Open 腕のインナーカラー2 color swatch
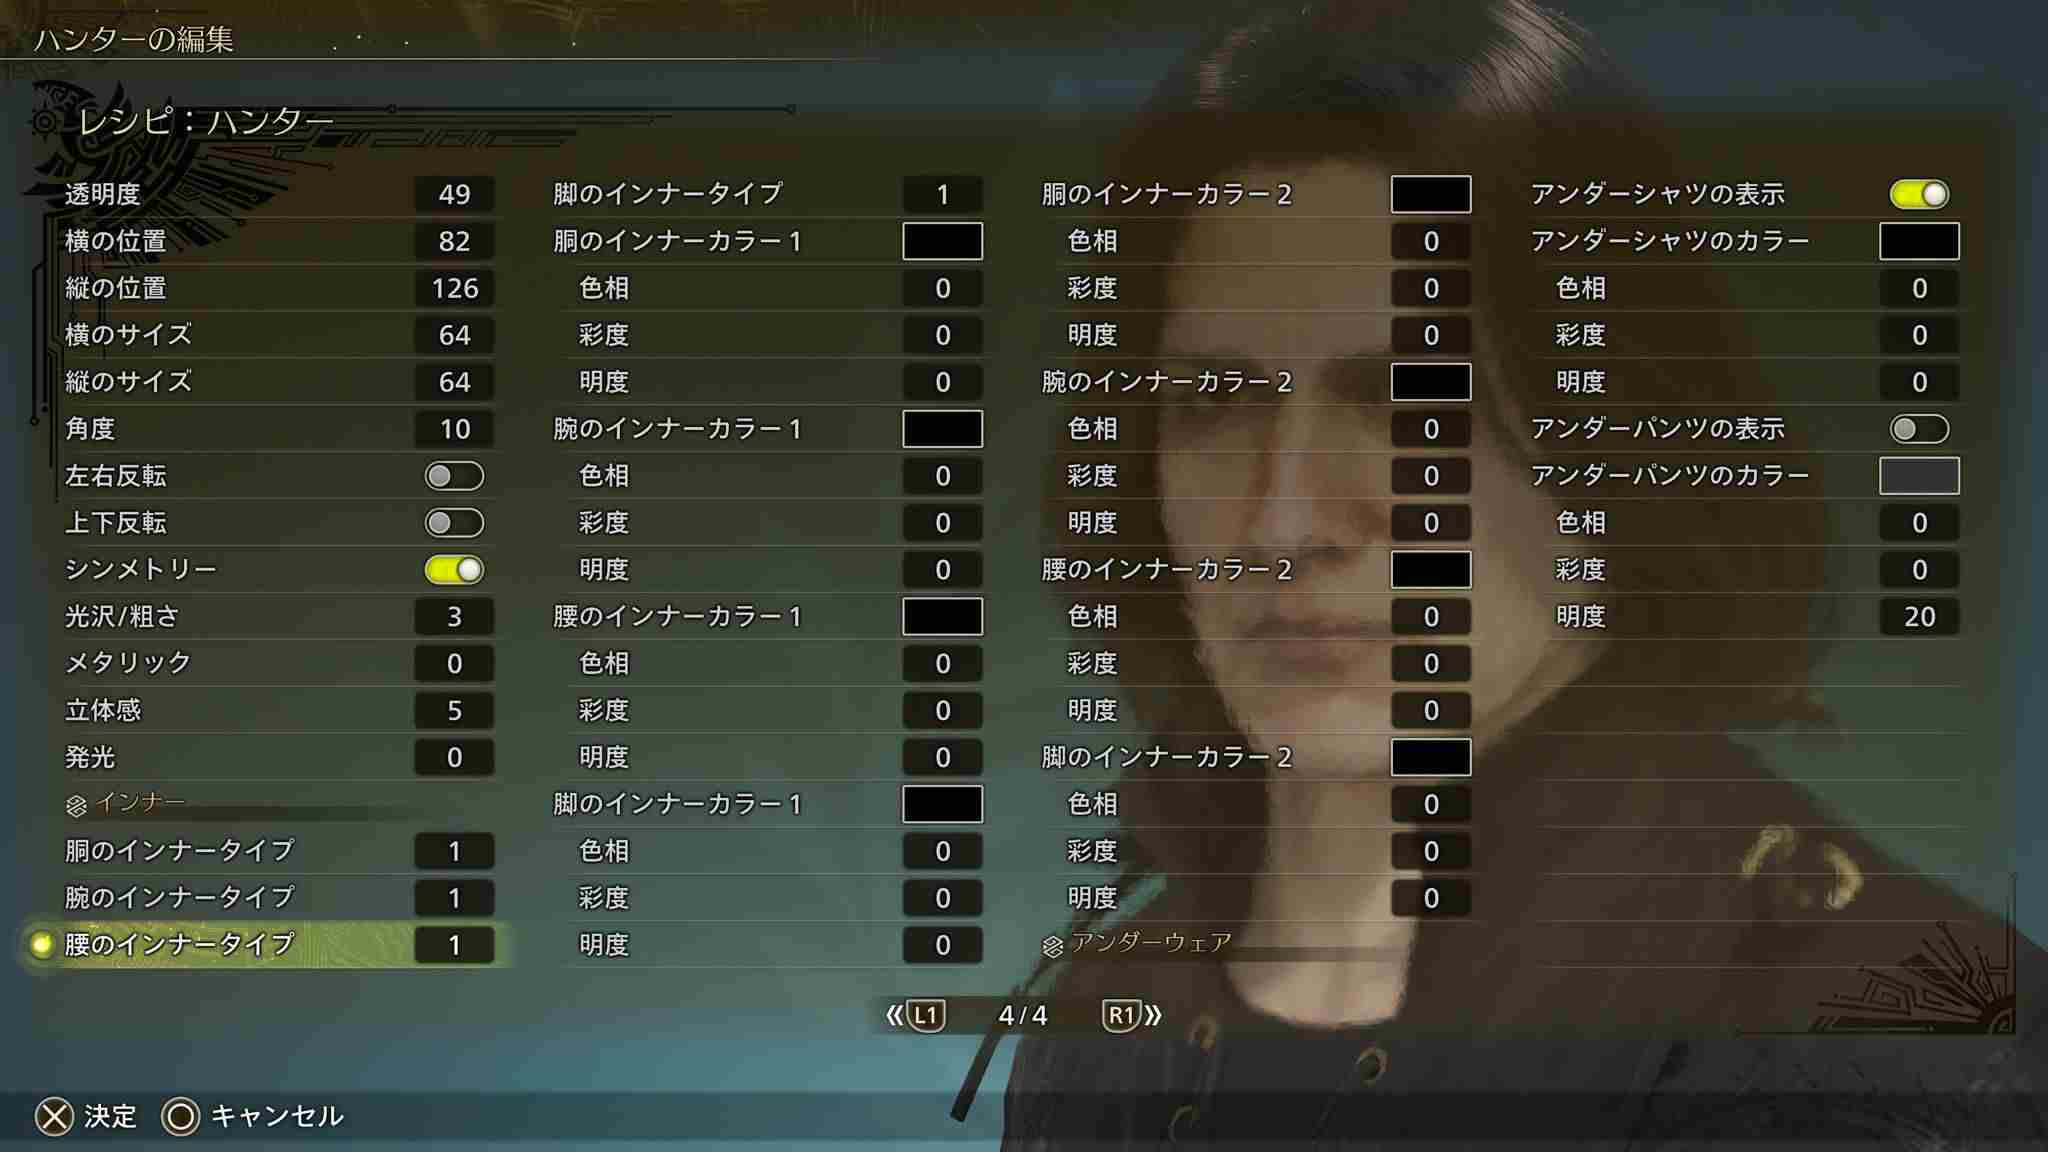 click(1431, 382)
